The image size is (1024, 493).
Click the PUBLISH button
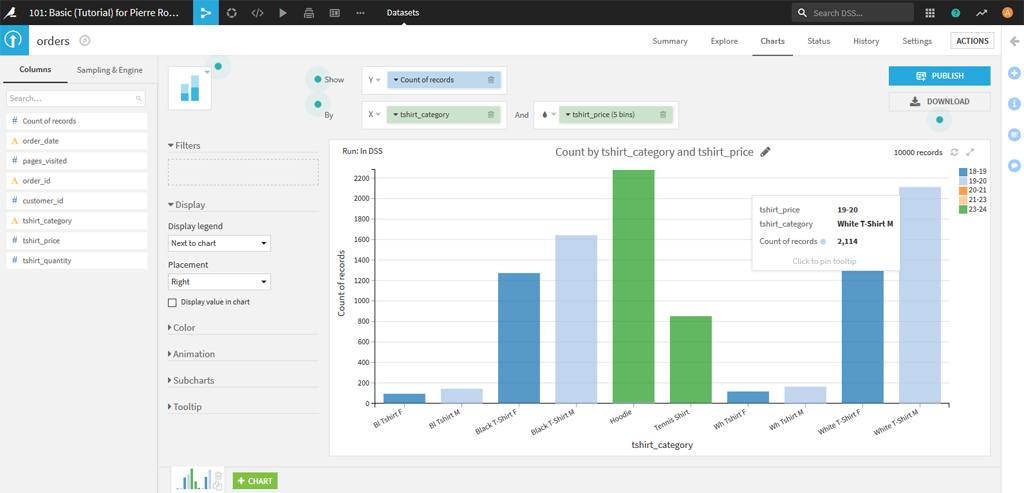939,76
